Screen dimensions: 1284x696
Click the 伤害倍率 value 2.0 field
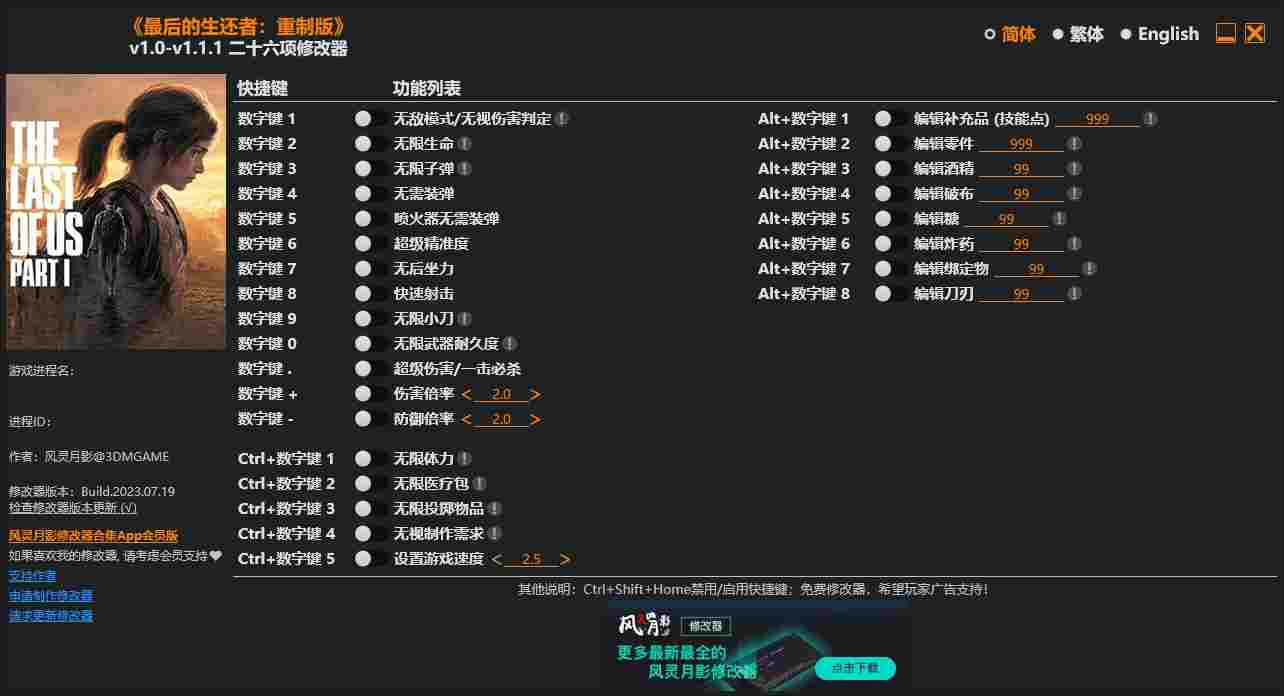(501, 394)
